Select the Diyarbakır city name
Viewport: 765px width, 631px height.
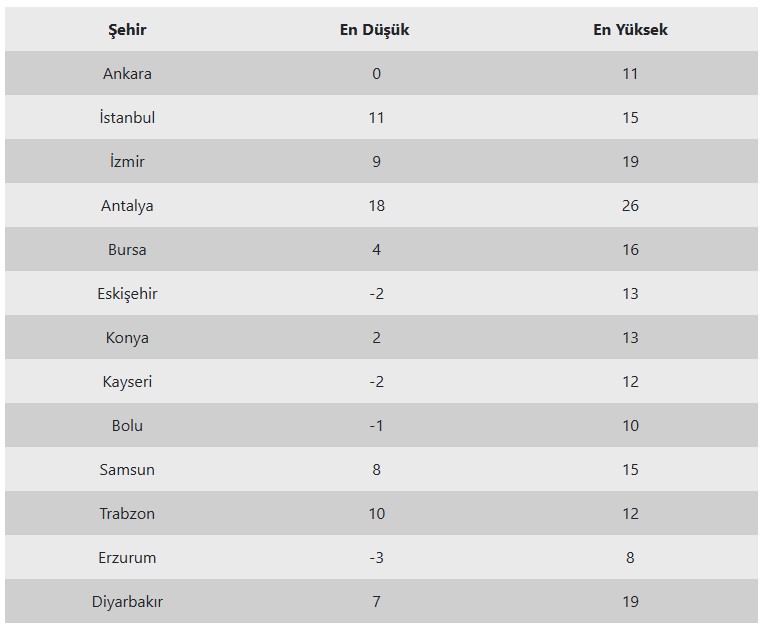click(127, 601)
